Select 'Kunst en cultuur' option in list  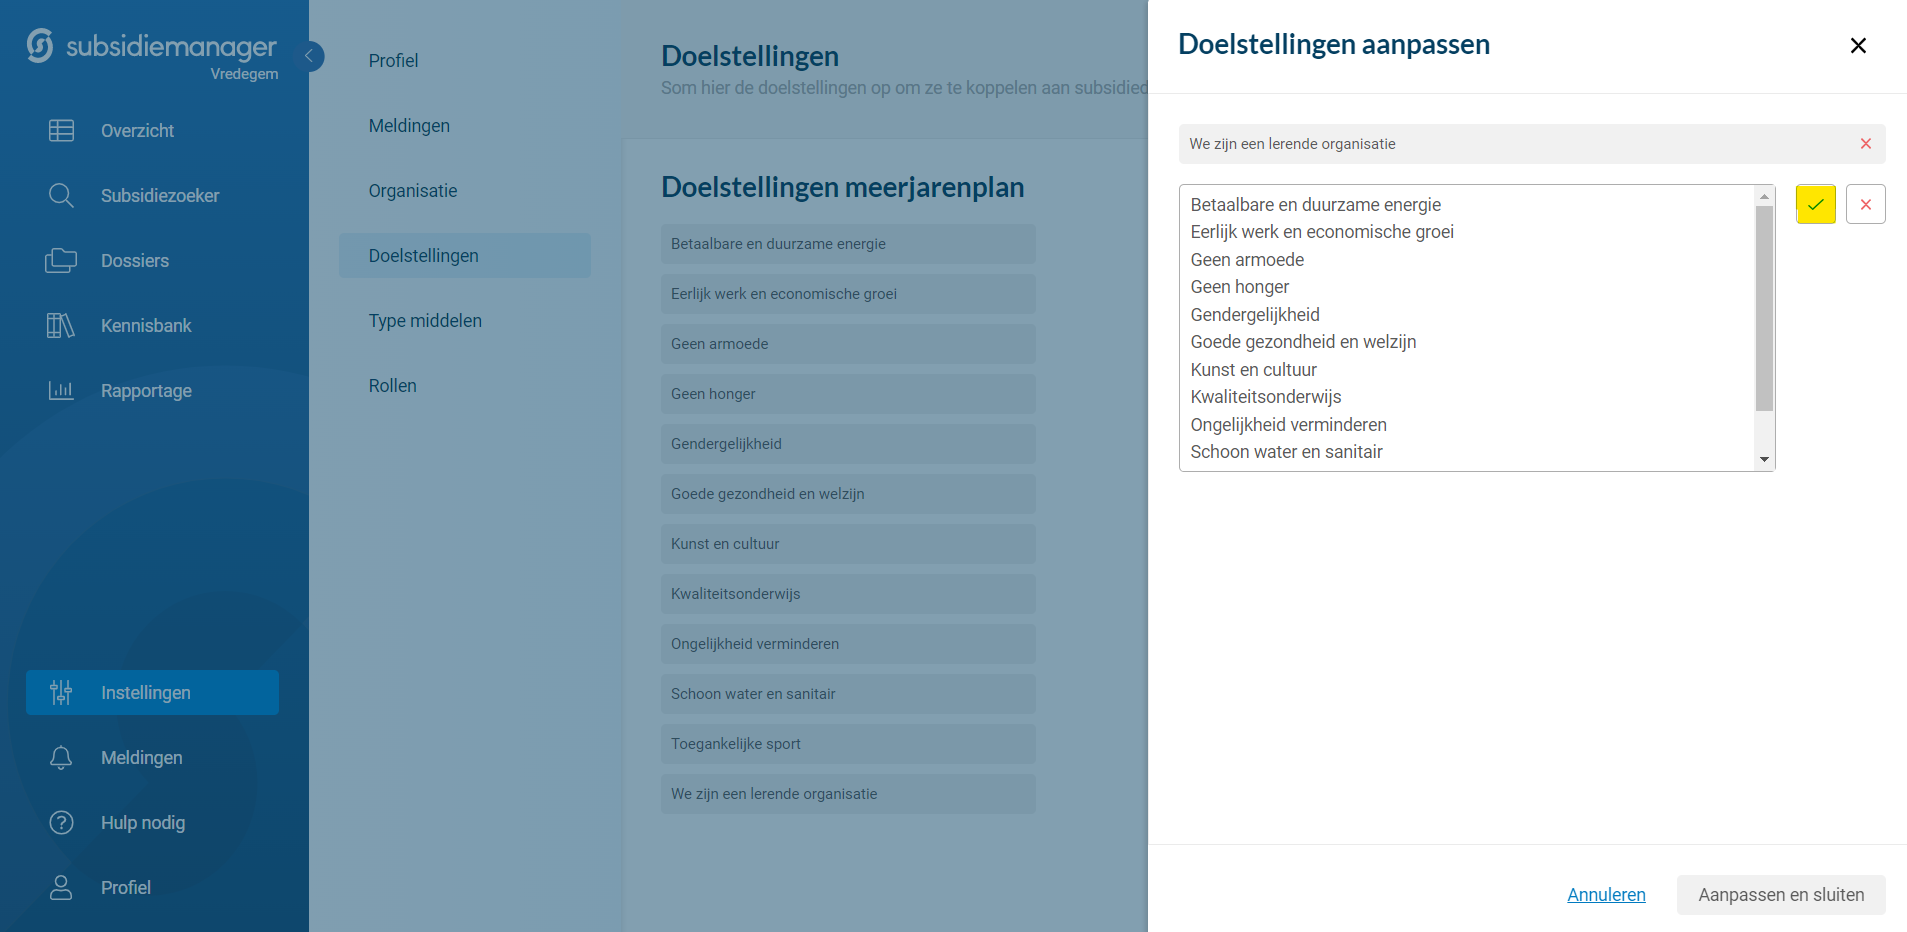click(1253, 370)
